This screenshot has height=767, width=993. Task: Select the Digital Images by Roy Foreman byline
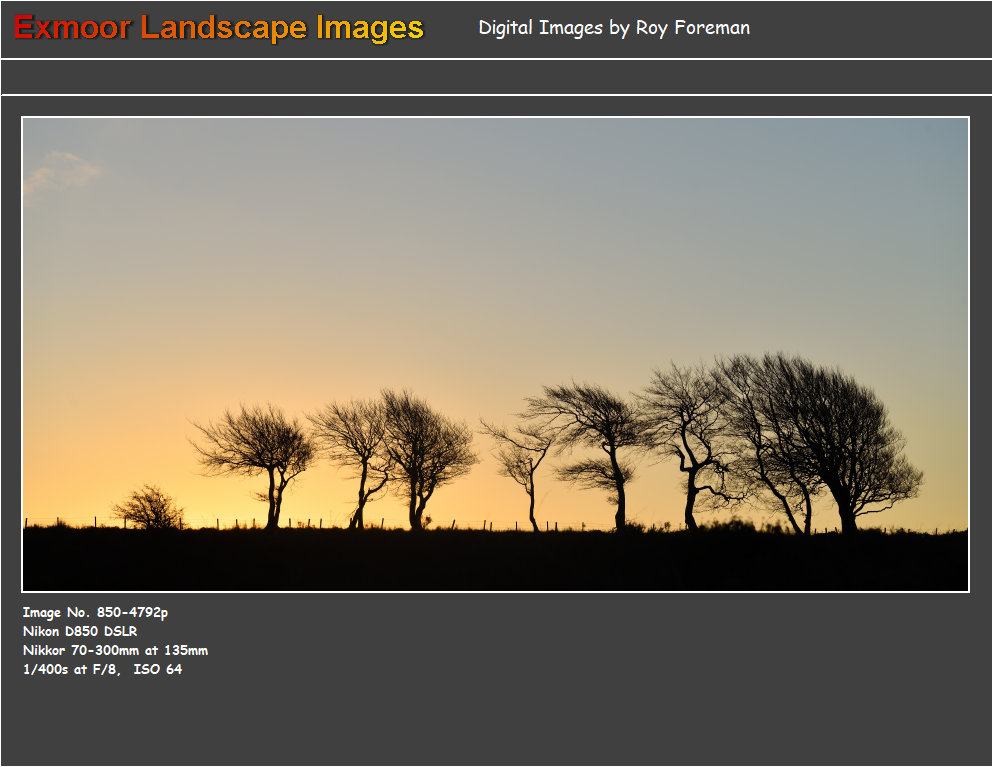[614, 28]
